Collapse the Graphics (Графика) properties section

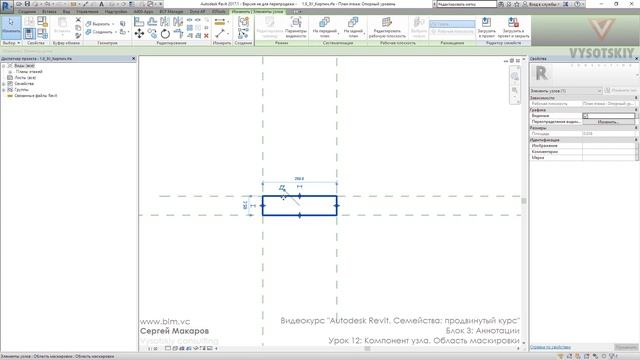click(636, 110)
